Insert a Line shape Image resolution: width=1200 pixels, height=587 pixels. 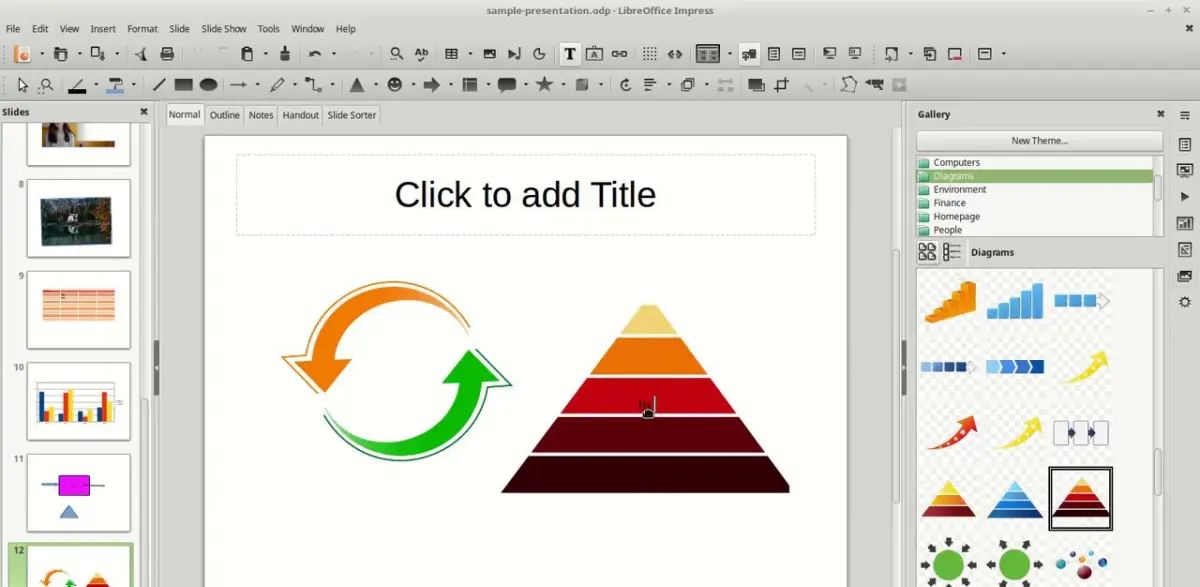pos(158,85)
